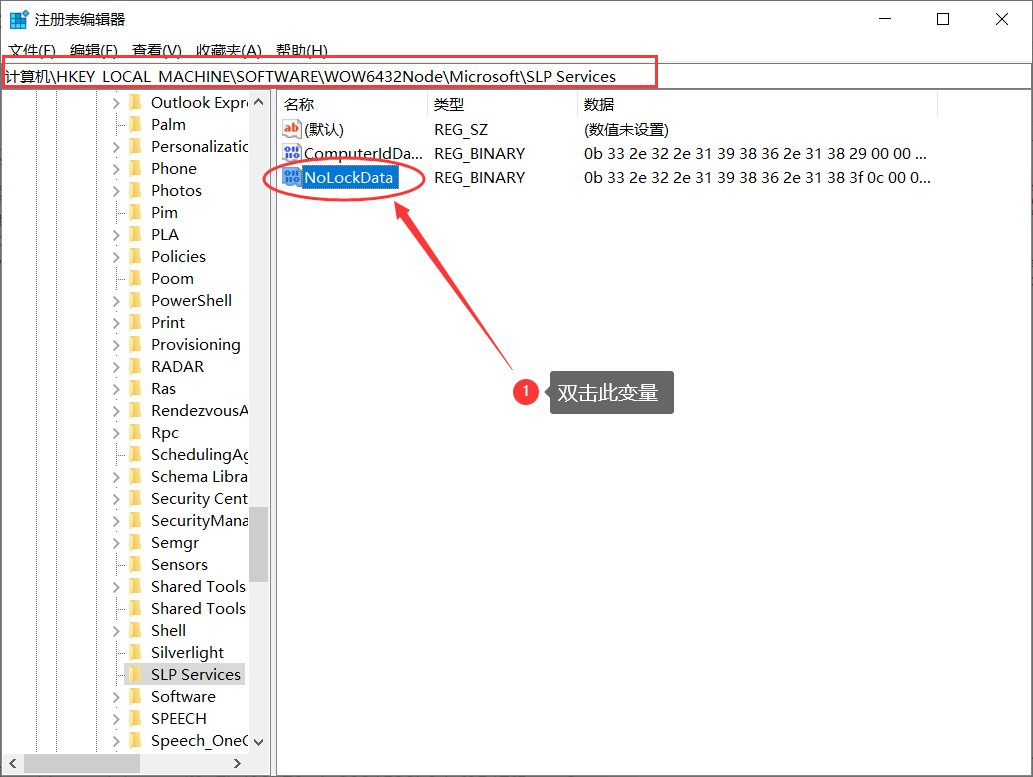The width and height of the screenshot is (1033, 777).
Task: Select the NoLockData binary value icon
Action: (291, 177)
